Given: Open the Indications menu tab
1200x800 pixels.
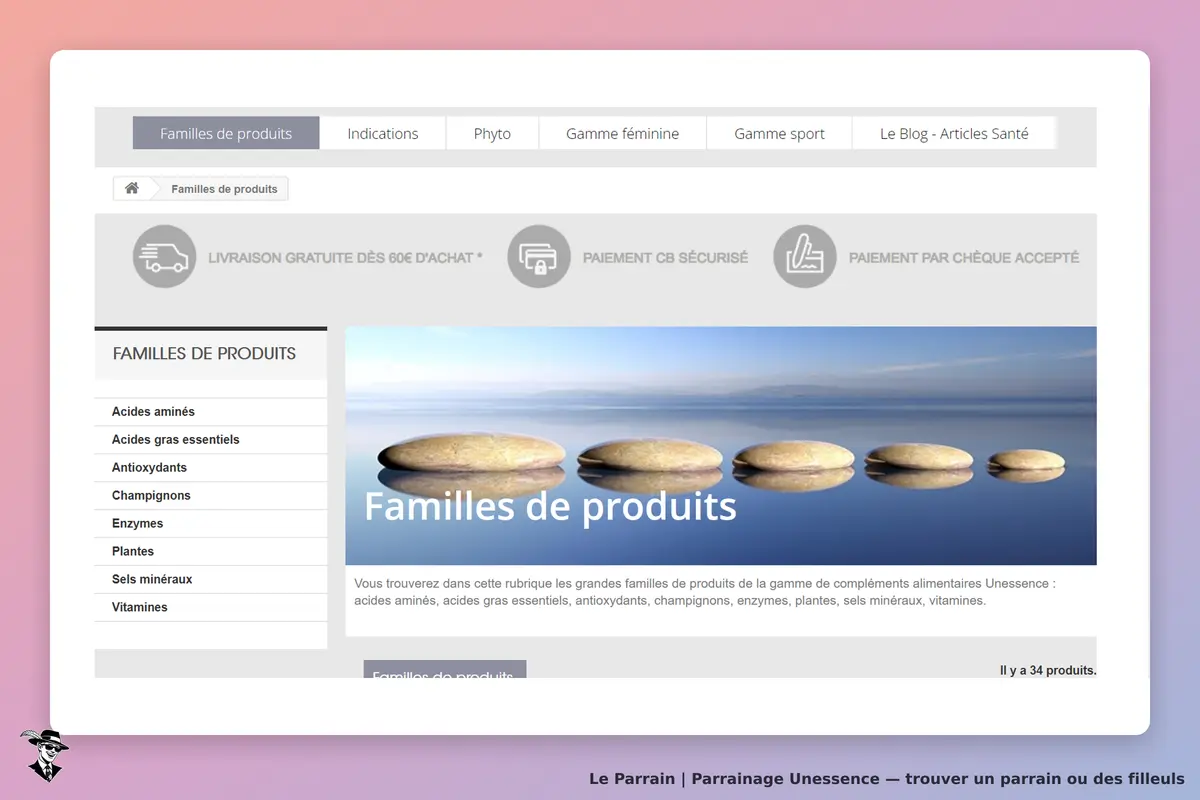Looking at the screenshot, I should pos(383,133).
